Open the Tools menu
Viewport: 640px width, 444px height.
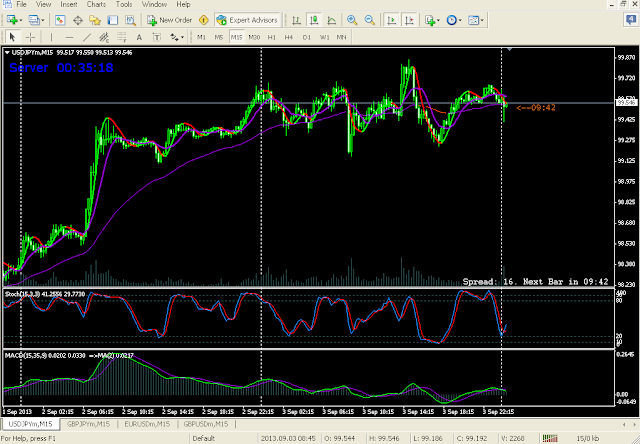point(124,4)
